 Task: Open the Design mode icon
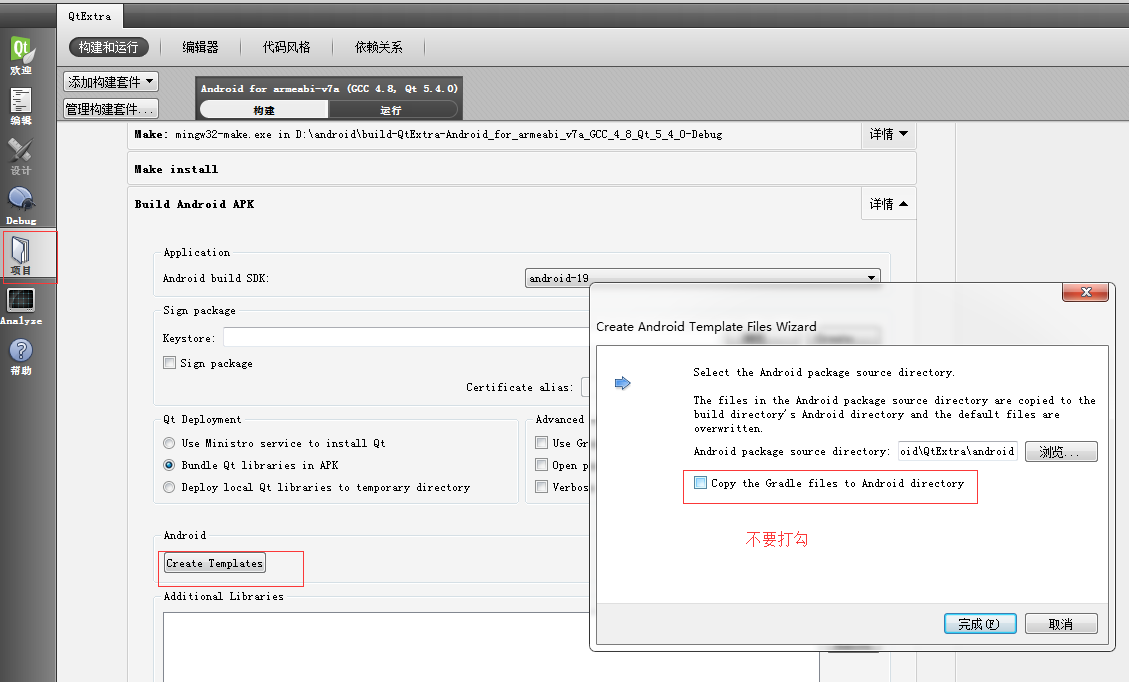[21, 156]
